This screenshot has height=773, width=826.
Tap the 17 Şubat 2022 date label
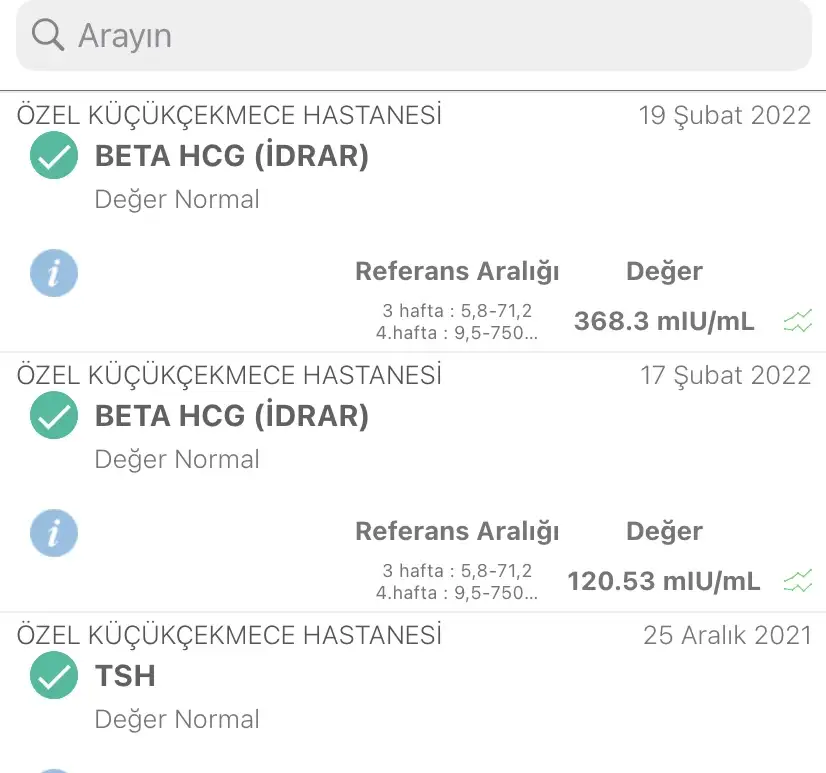[x=725, y=375]
